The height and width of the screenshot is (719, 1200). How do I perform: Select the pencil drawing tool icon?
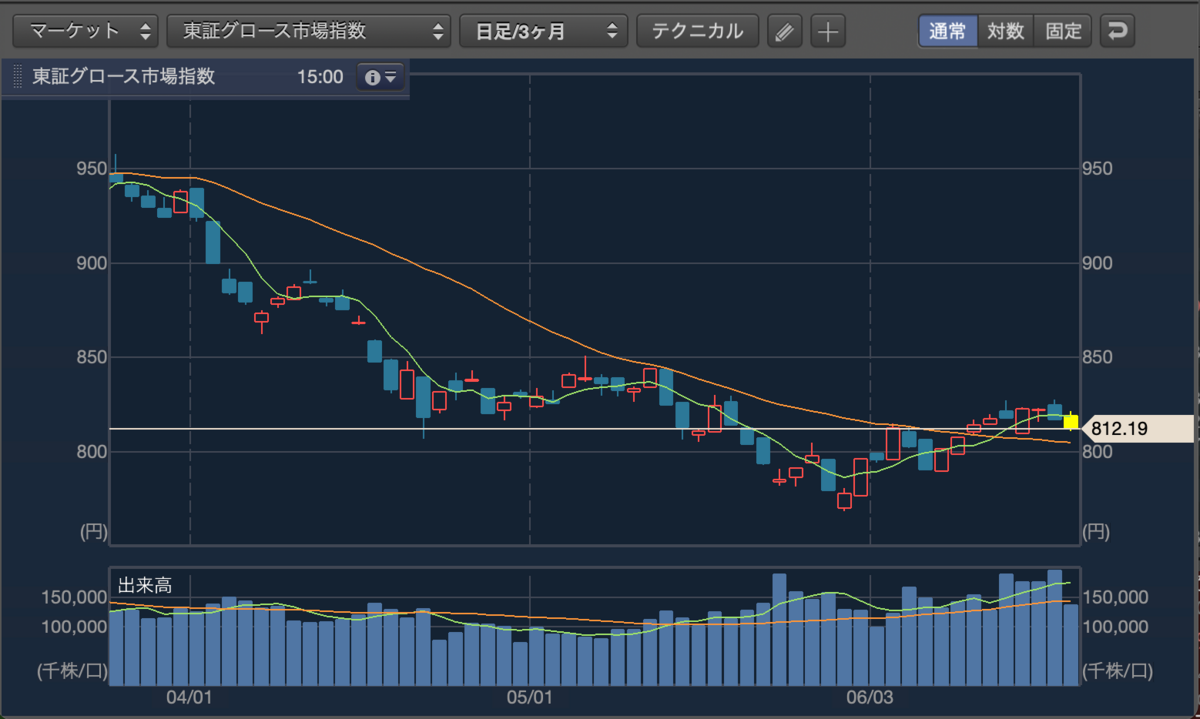click(785, 31)
